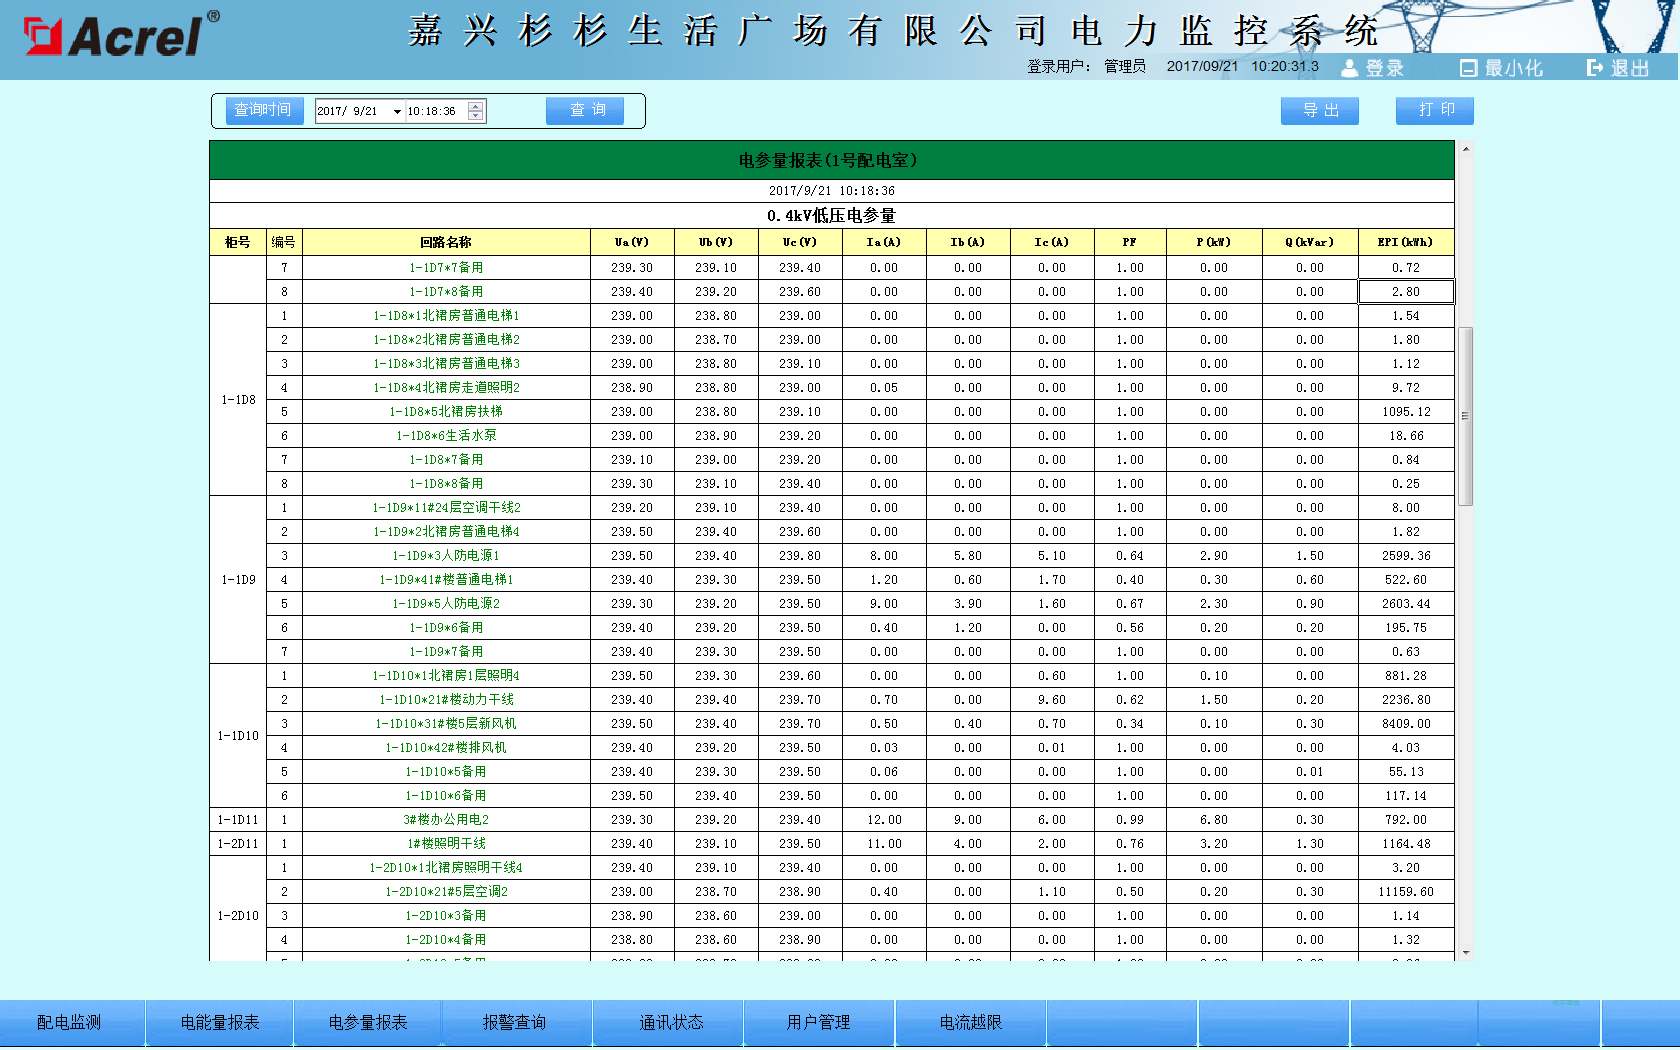Switch to the 配电监测 tab
The height and width of the screenshot is (1050, 1680).
point(69,1022)
